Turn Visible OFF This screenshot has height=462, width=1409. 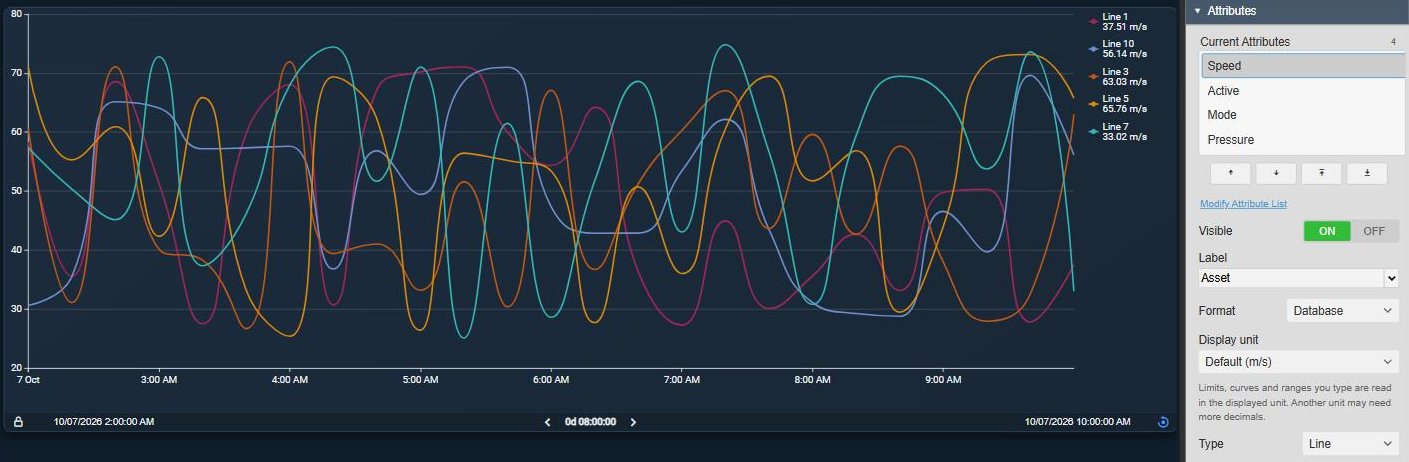click(x=1374, y=231)
